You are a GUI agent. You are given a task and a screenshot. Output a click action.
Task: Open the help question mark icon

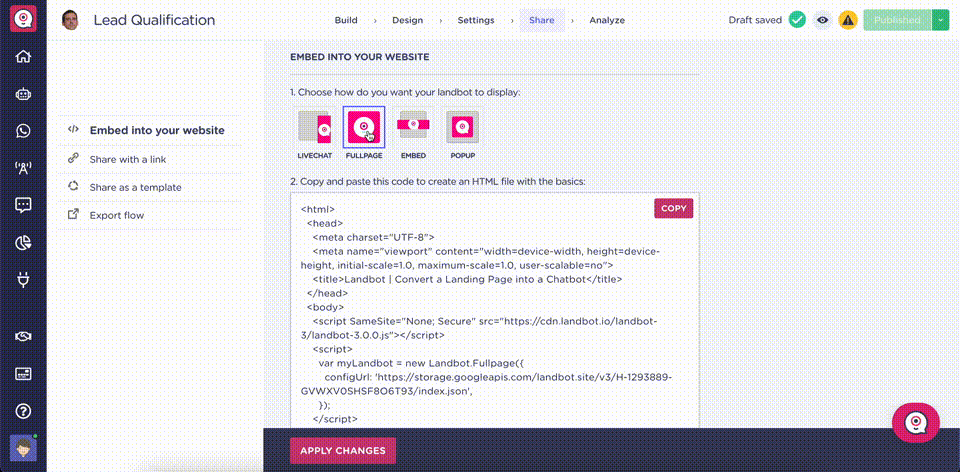[x=23, y=411]
